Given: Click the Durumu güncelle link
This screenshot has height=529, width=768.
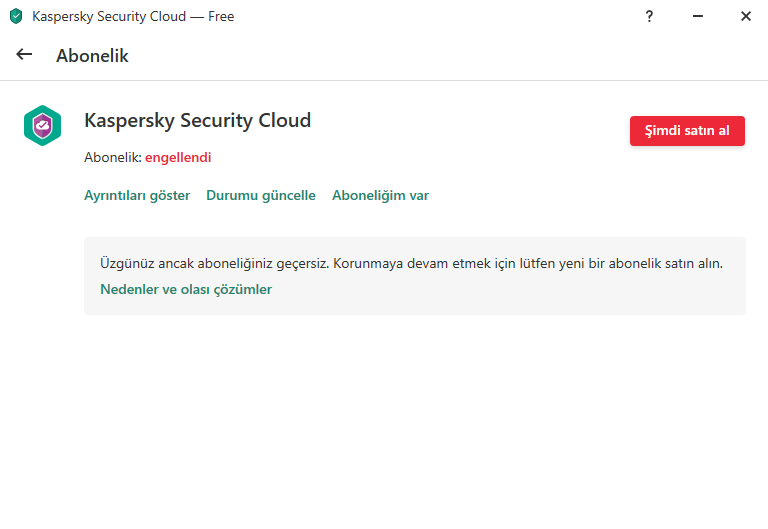Looking at the screenshot, I should coord(261,195).
